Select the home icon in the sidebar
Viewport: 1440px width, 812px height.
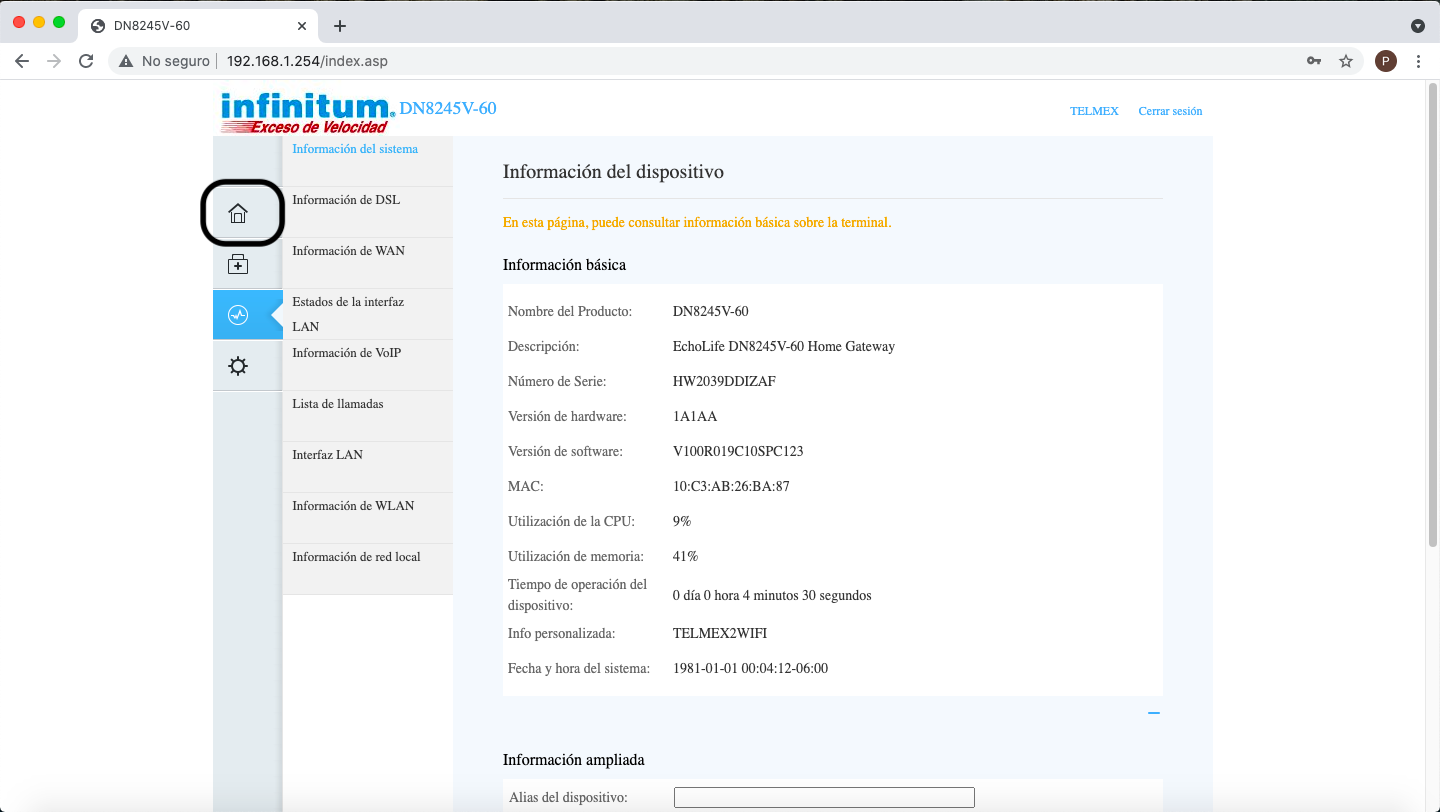(238, 213)
